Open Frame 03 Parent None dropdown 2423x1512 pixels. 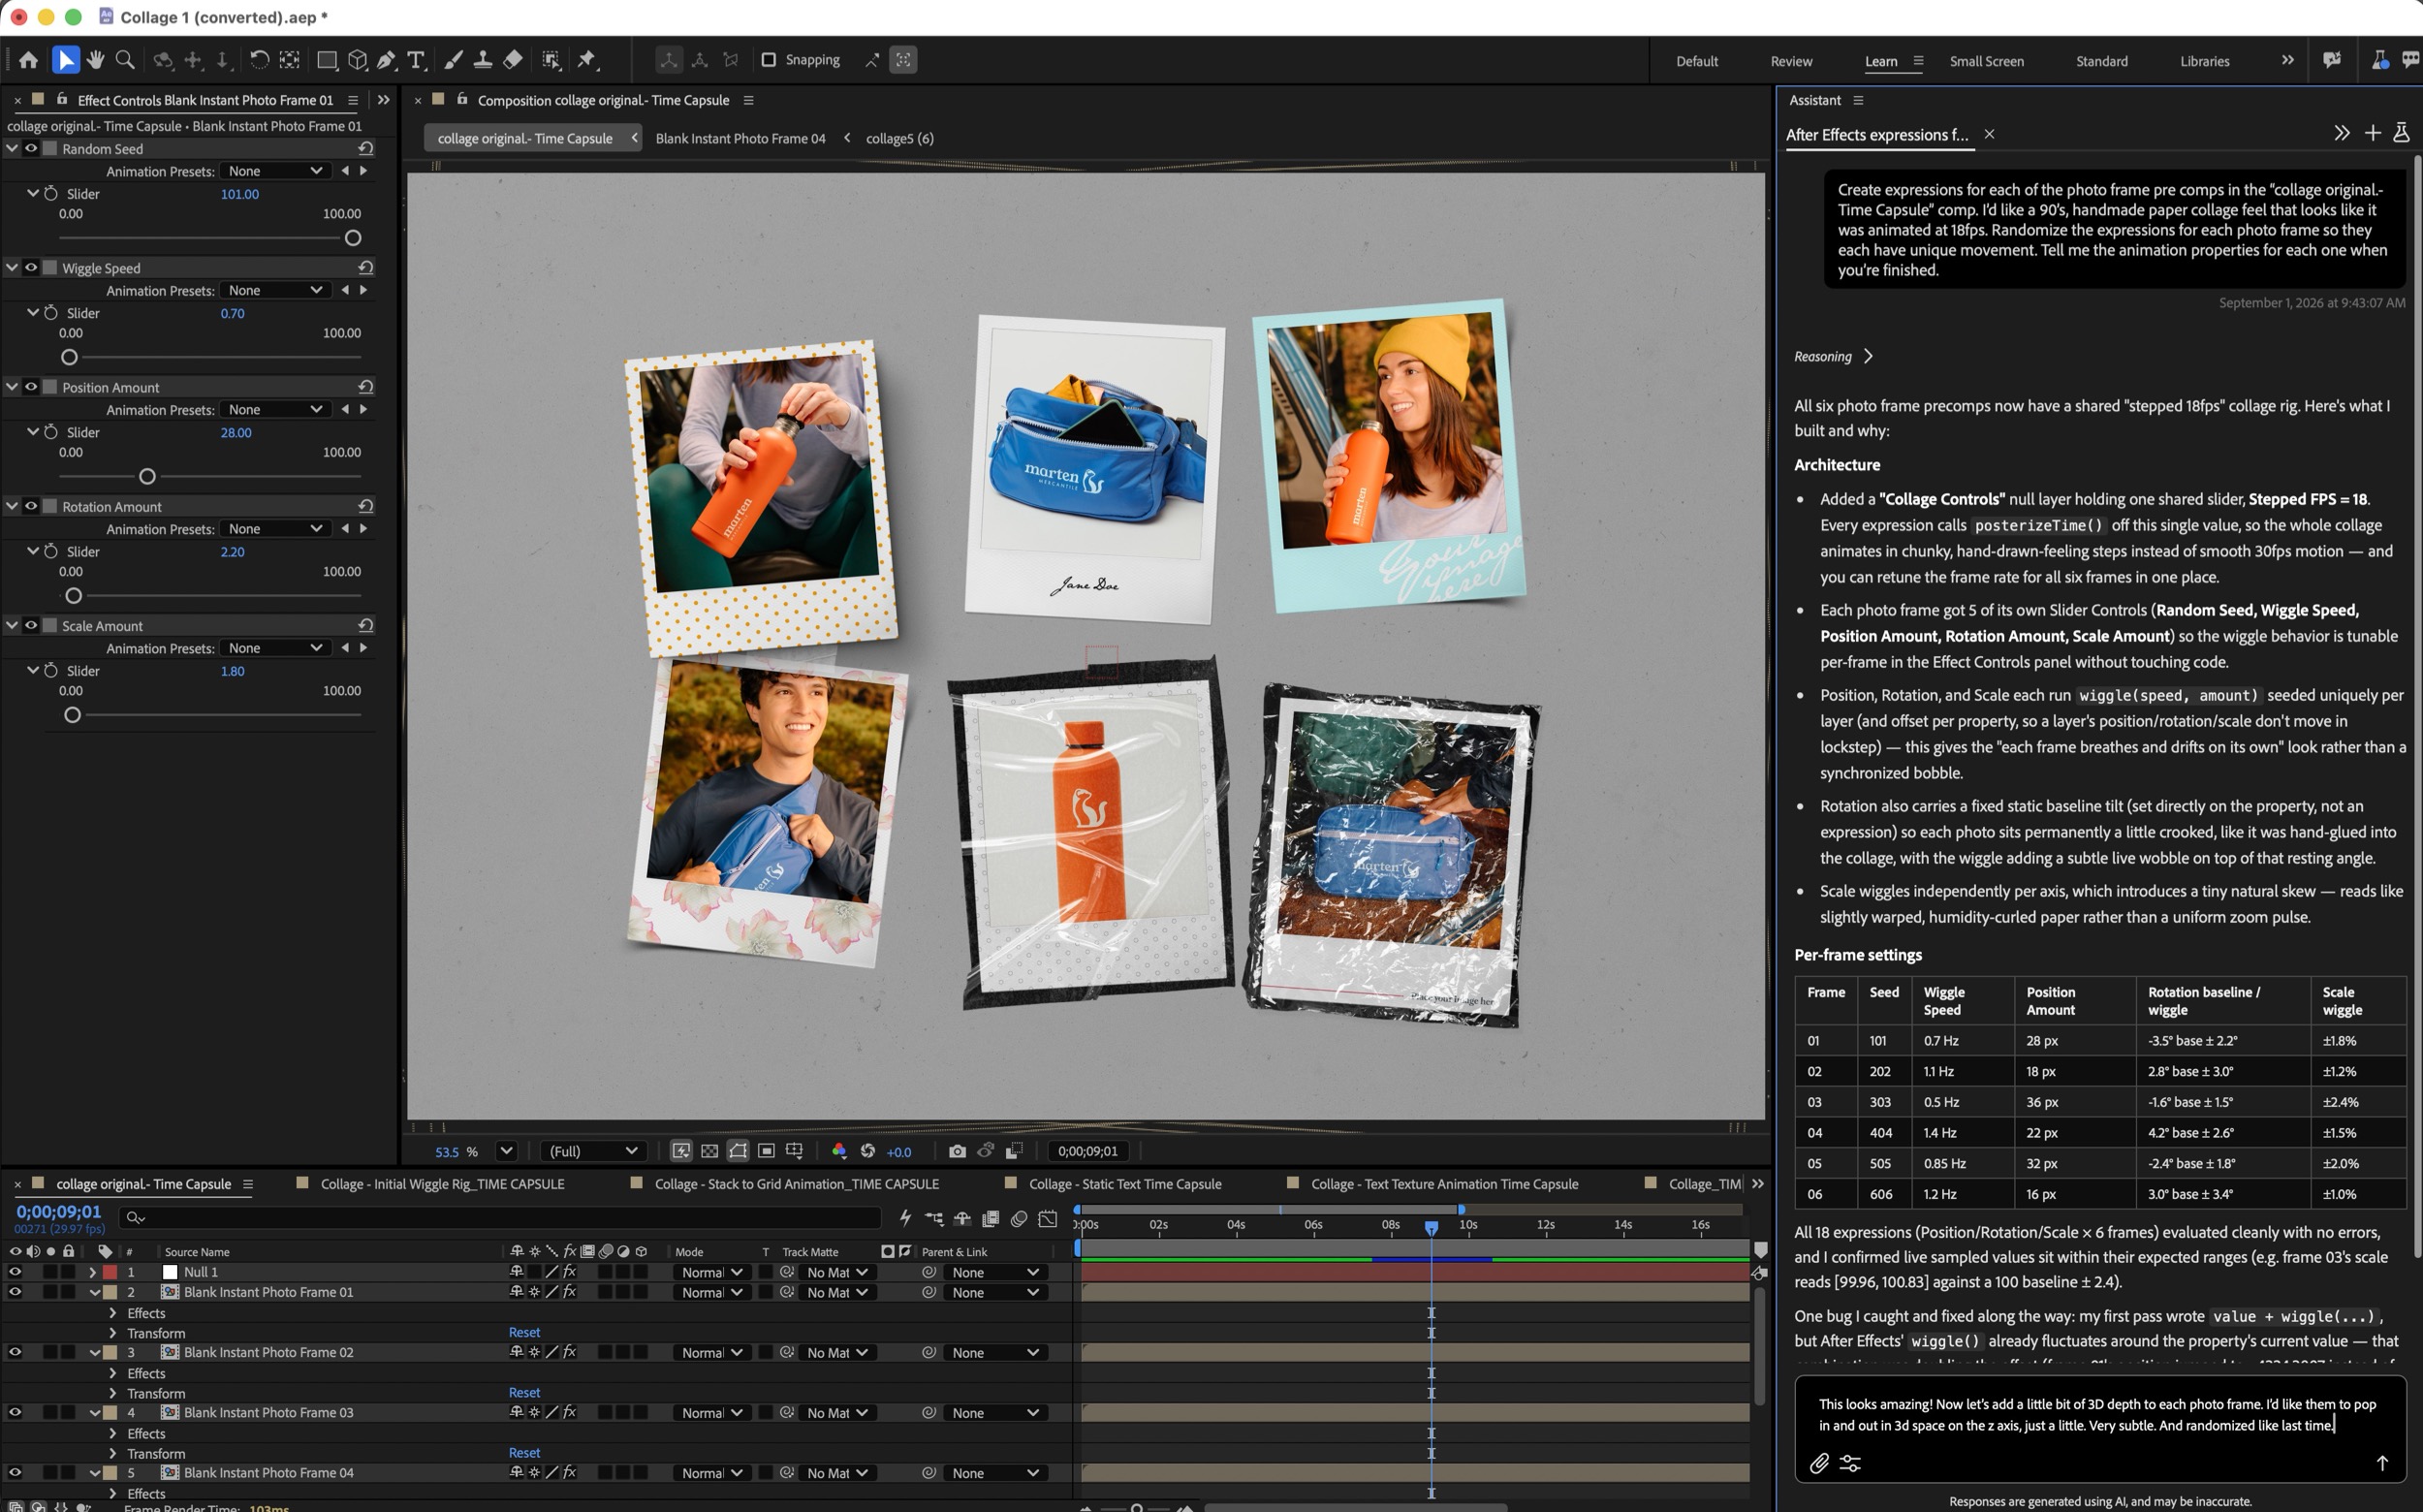(x=995, y=1412)
